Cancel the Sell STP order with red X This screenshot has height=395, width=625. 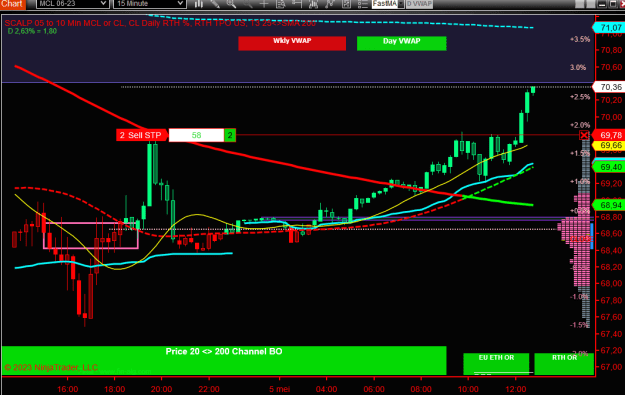584,135
